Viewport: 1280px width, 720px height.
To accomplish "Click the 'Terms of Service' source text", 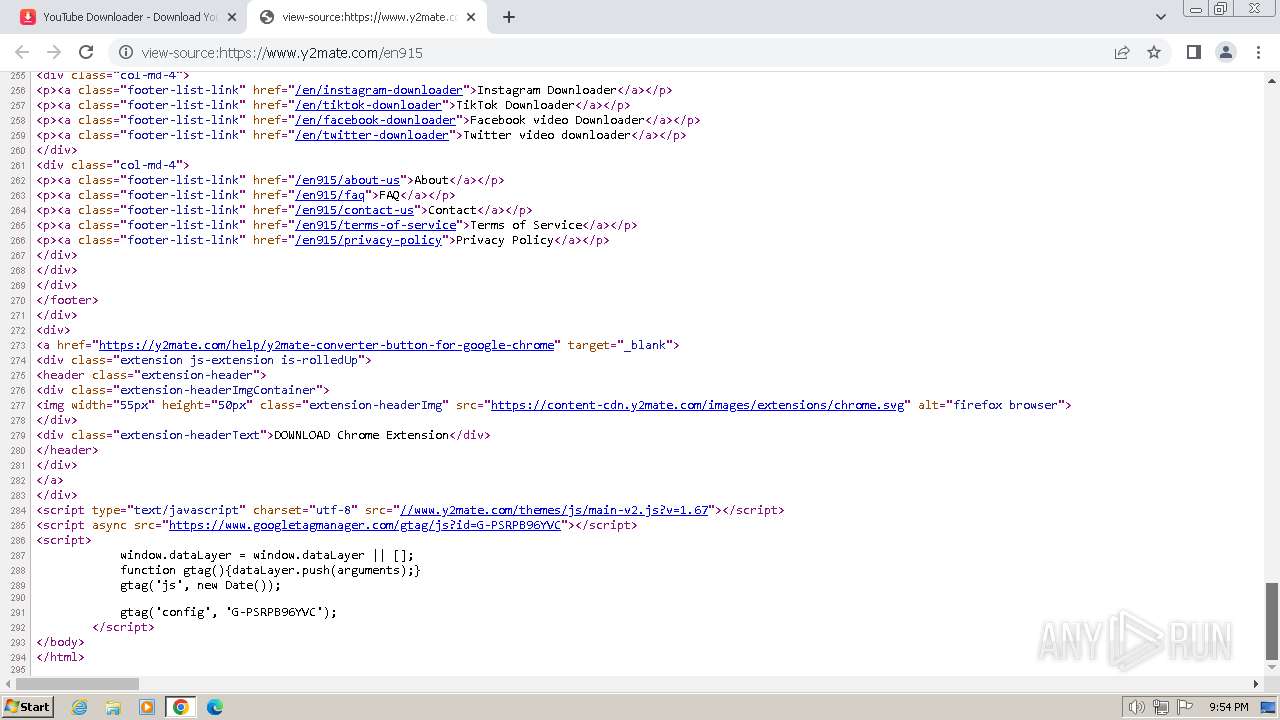I will click(526, 225).
